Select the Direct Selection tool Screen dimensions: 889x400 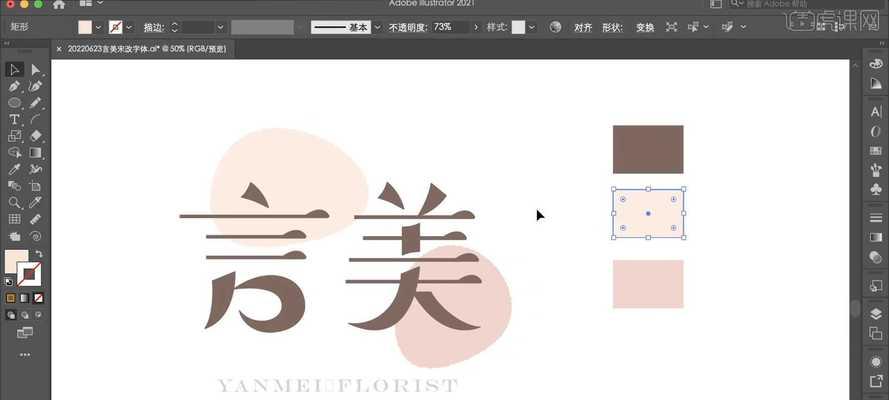point(35,70)
